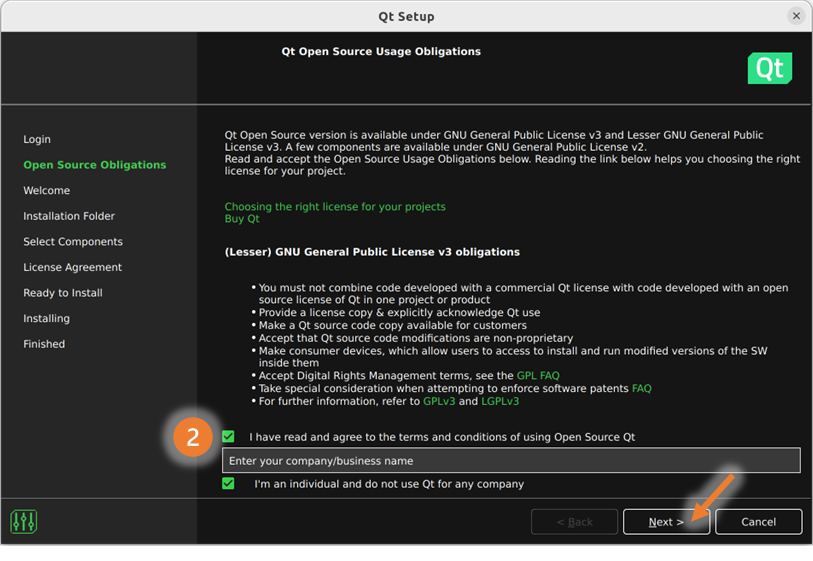Image resolution: width=813 pixels, height=561 pixels.
Task: Click the disabled Back button
Action: tap(574, 522)
